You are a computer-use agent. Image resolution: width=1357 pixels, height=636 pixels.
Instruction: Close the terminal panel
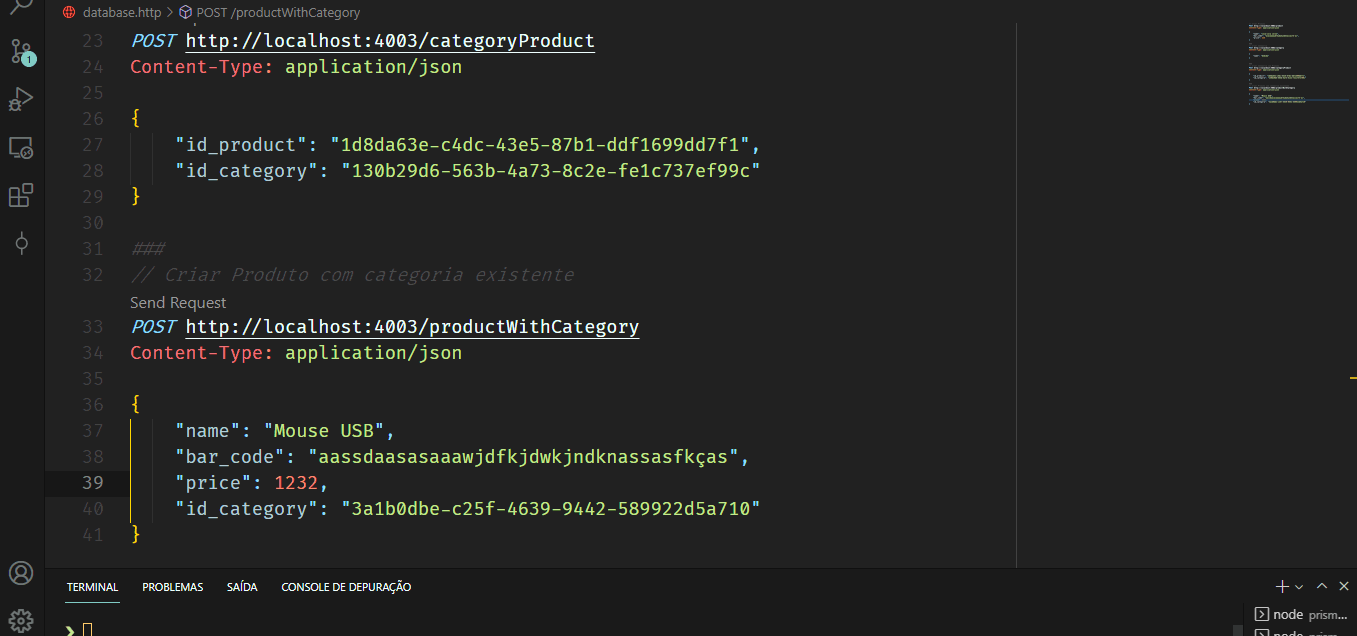[1343, 587]
